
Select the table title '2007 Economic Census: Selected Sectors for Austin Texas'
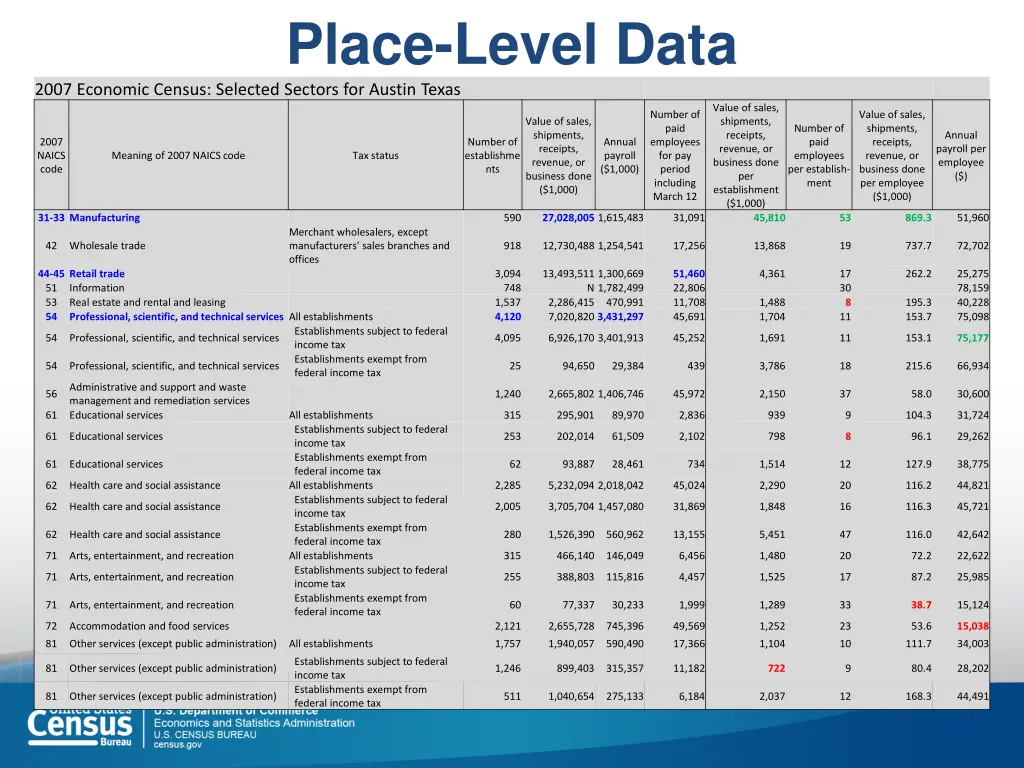point(248,89)
